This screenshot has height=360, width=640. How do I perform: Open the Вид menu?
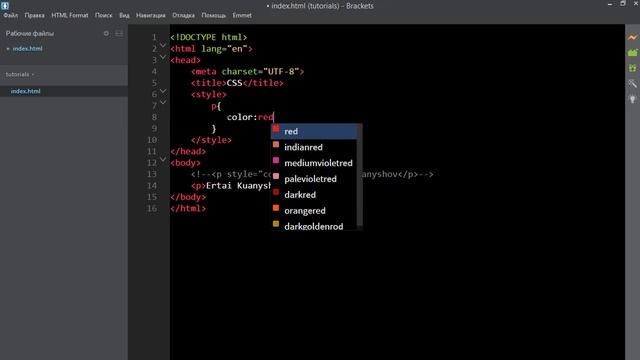tap(124, 16)
